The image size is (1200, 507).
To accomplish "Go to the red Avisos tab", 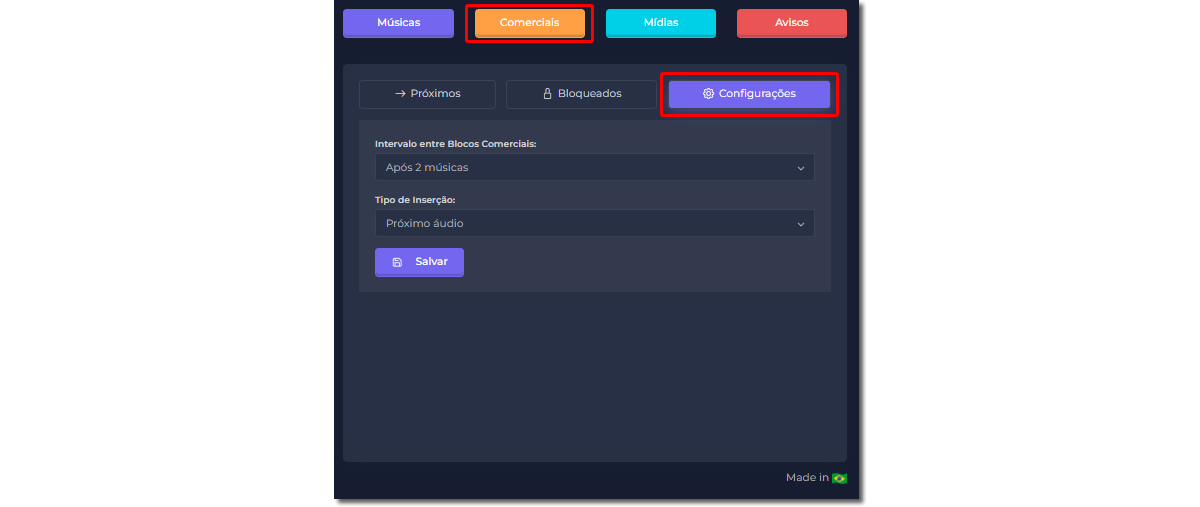I will 791,23.
